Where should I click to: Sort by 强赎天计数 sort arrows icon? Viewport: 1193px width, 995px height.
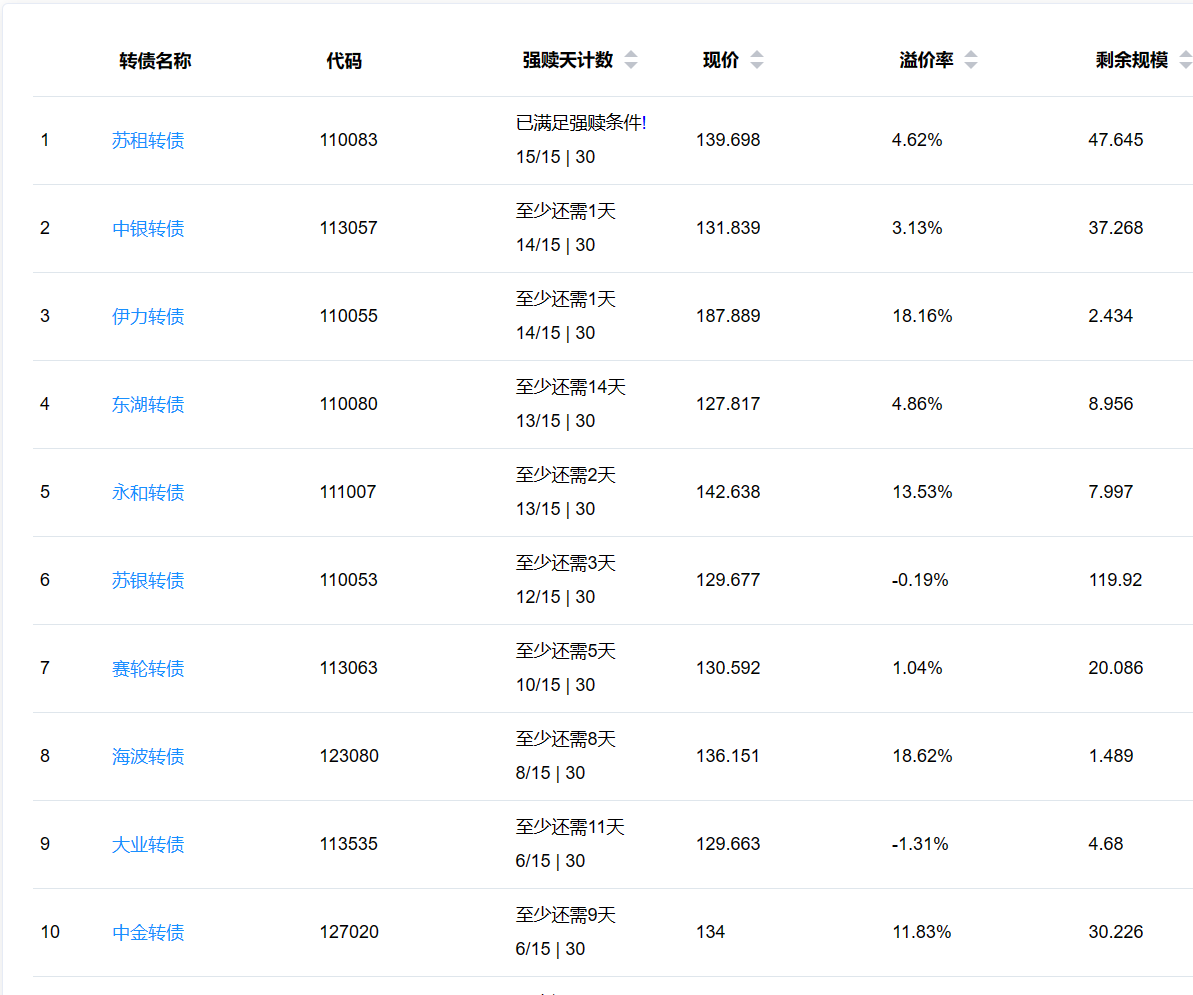click(631, 60)
